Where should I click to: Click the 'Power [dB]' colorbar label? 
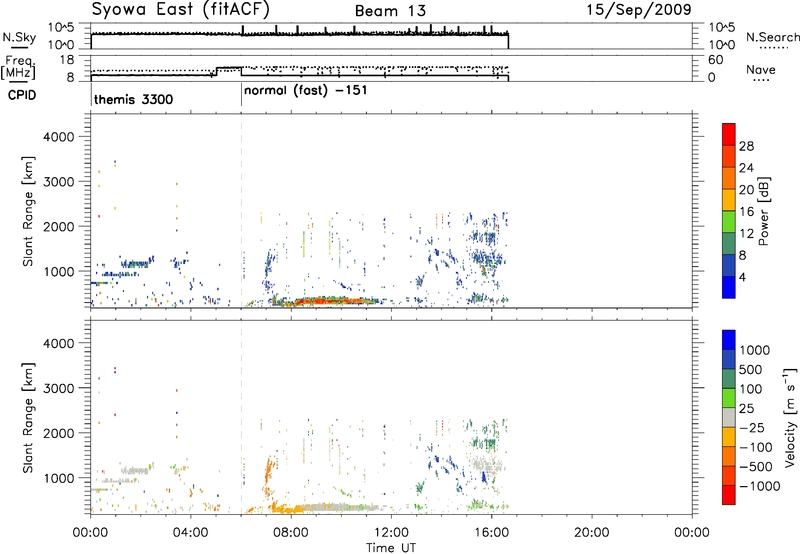pos(763,211)
